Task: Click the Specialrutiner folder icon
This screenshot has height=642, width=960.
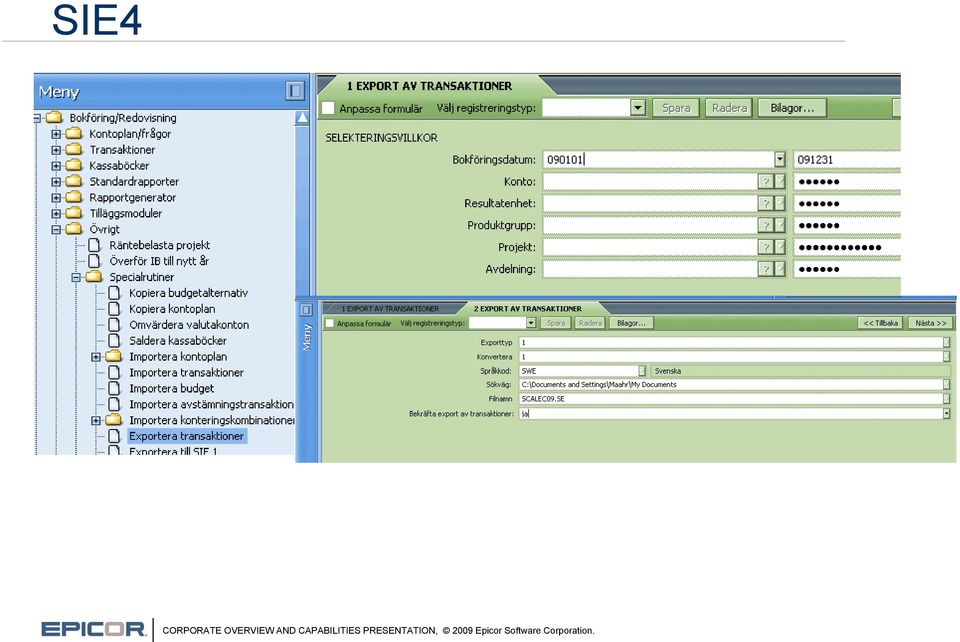Action: 94,277
